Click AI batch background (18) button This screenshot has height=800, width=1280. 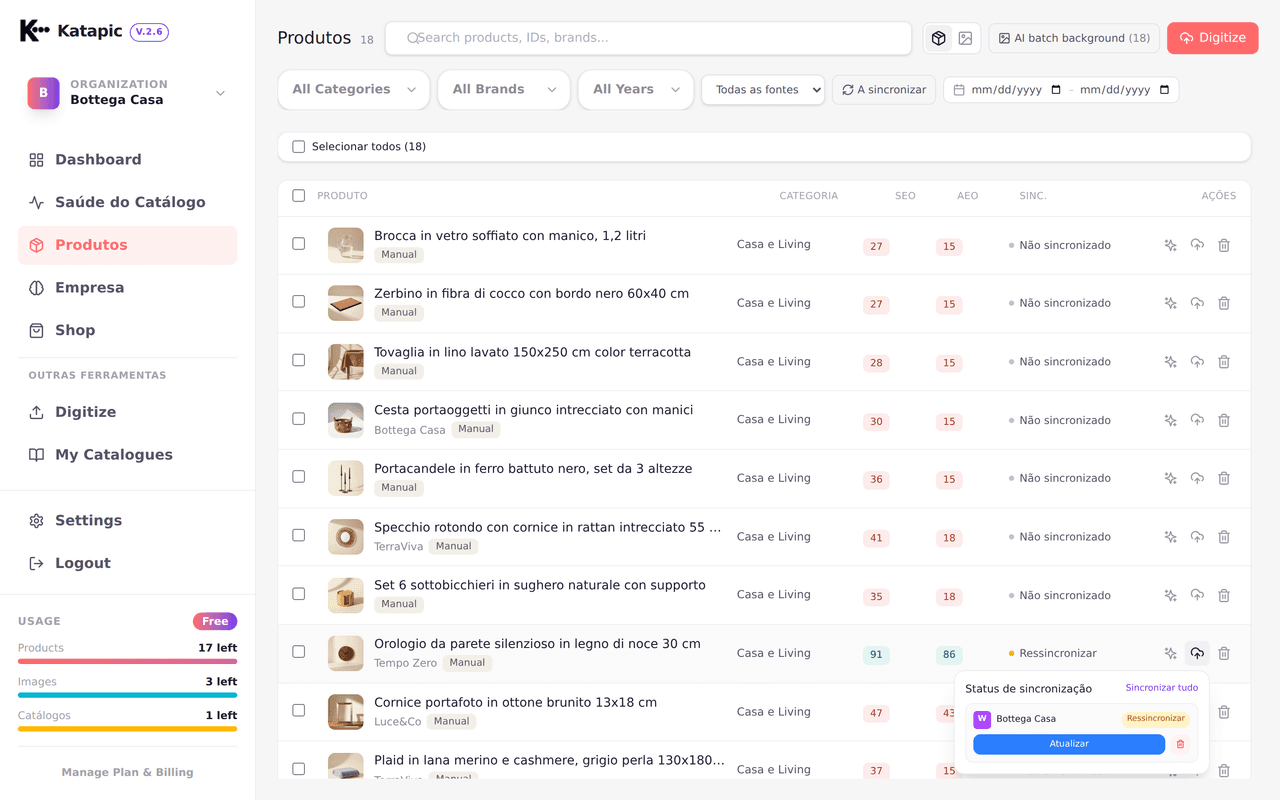coord(1074,38)
